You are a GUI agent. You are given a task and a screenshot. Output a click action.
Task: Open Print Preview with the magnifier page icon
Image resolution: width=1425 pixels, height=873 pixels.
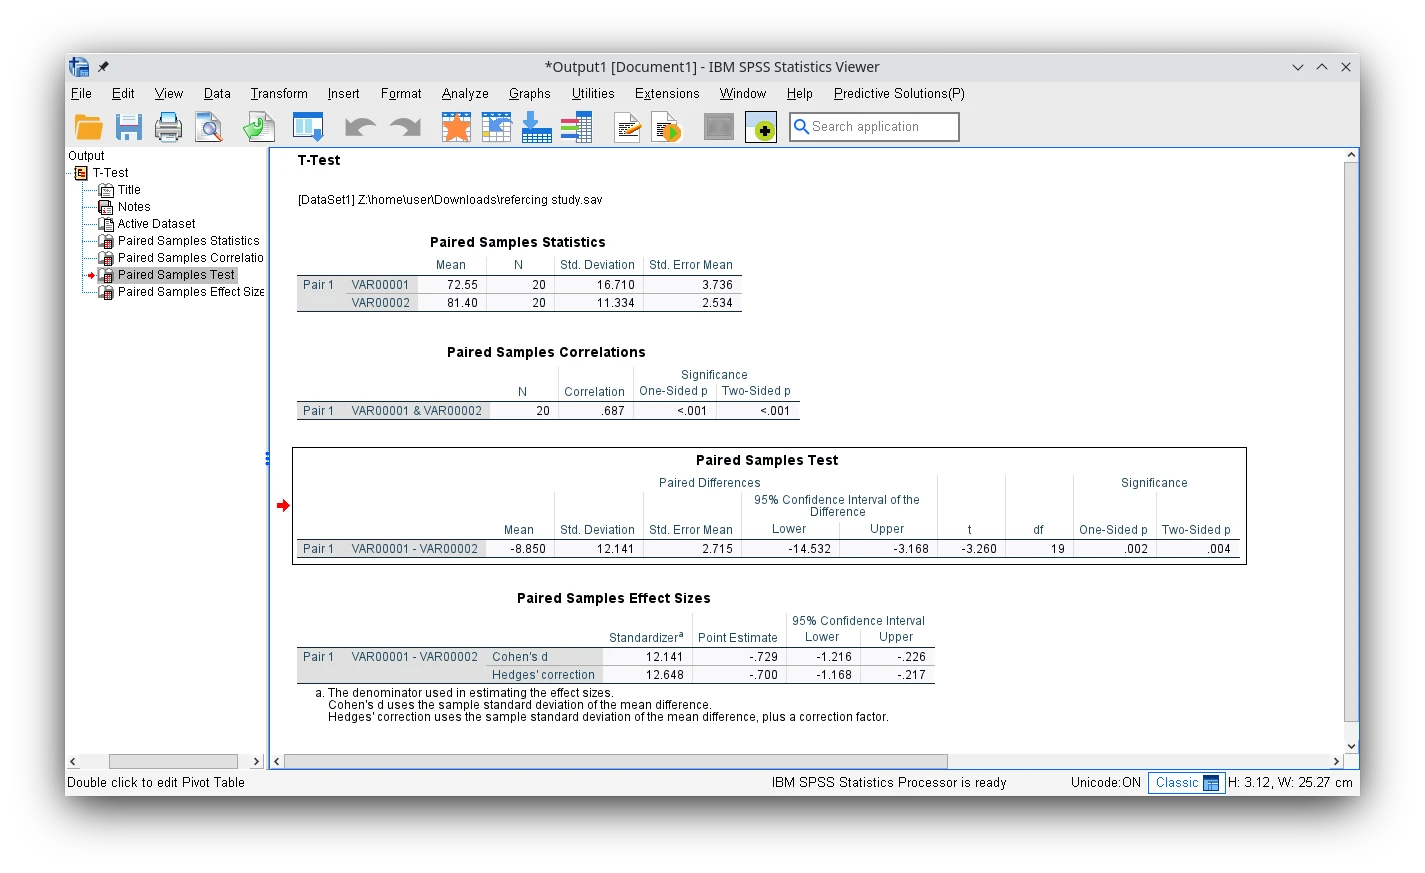(208, 127)
